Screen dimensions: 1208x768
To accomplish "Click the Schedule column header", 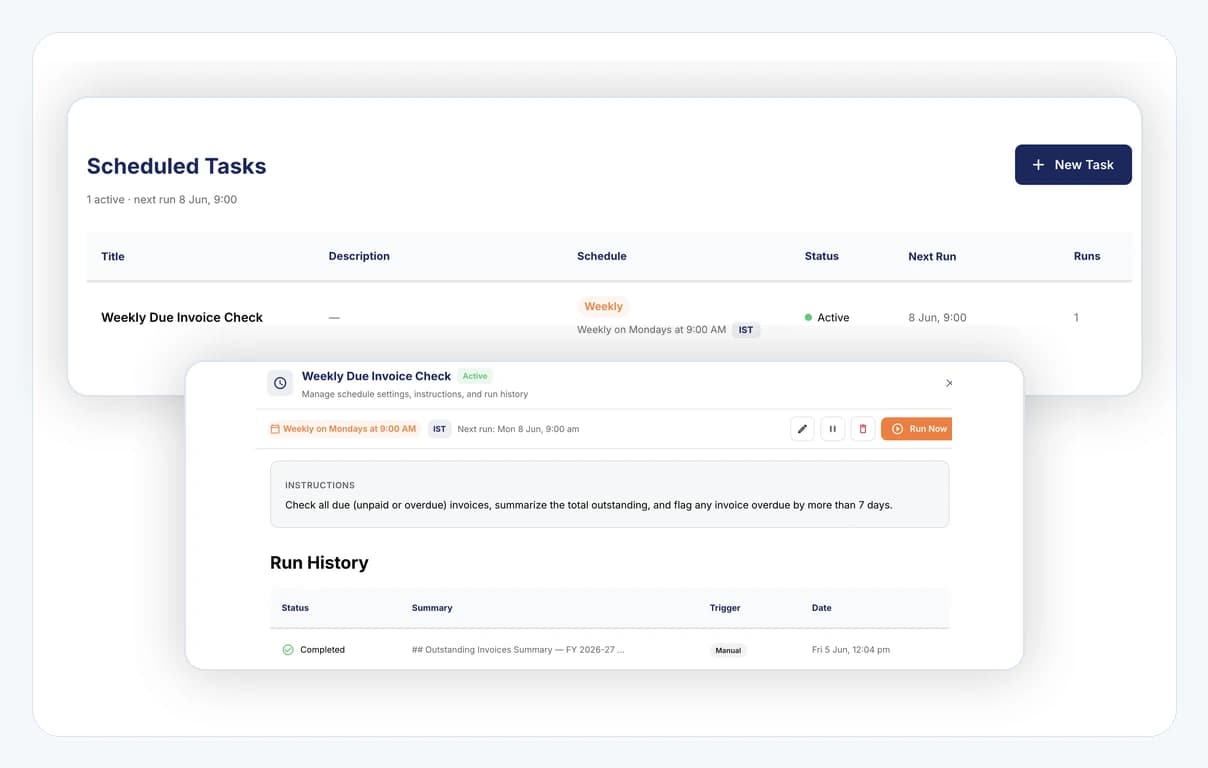I will [602, 257].
